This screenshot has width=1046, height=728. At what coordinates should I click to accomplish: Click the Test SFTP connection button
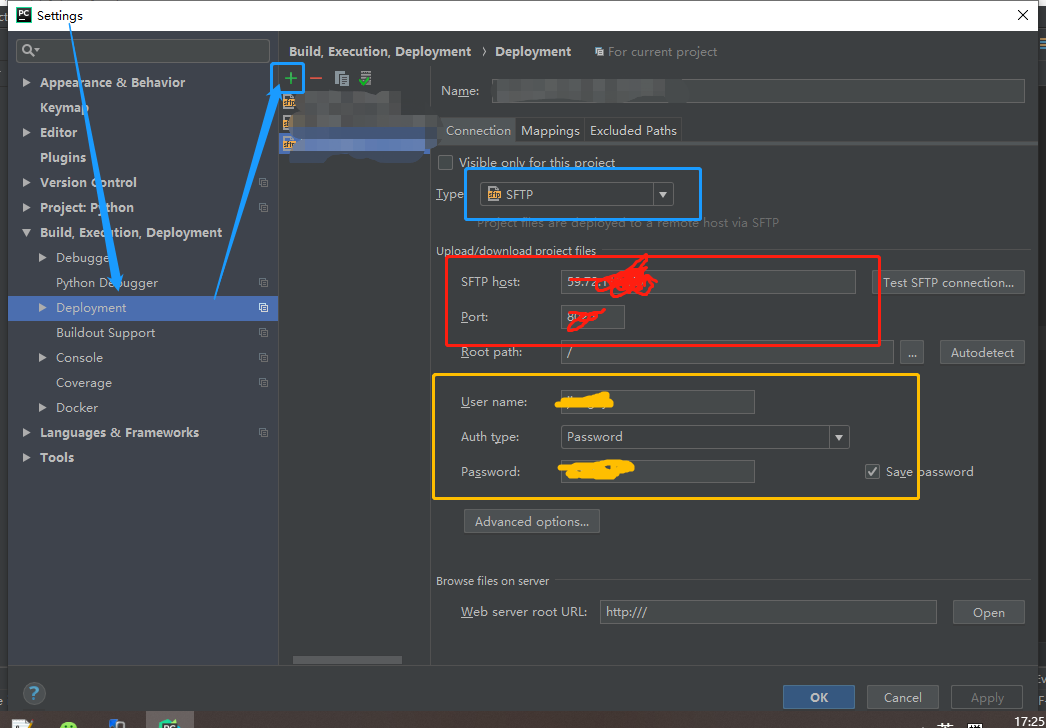tap(948, 281)
